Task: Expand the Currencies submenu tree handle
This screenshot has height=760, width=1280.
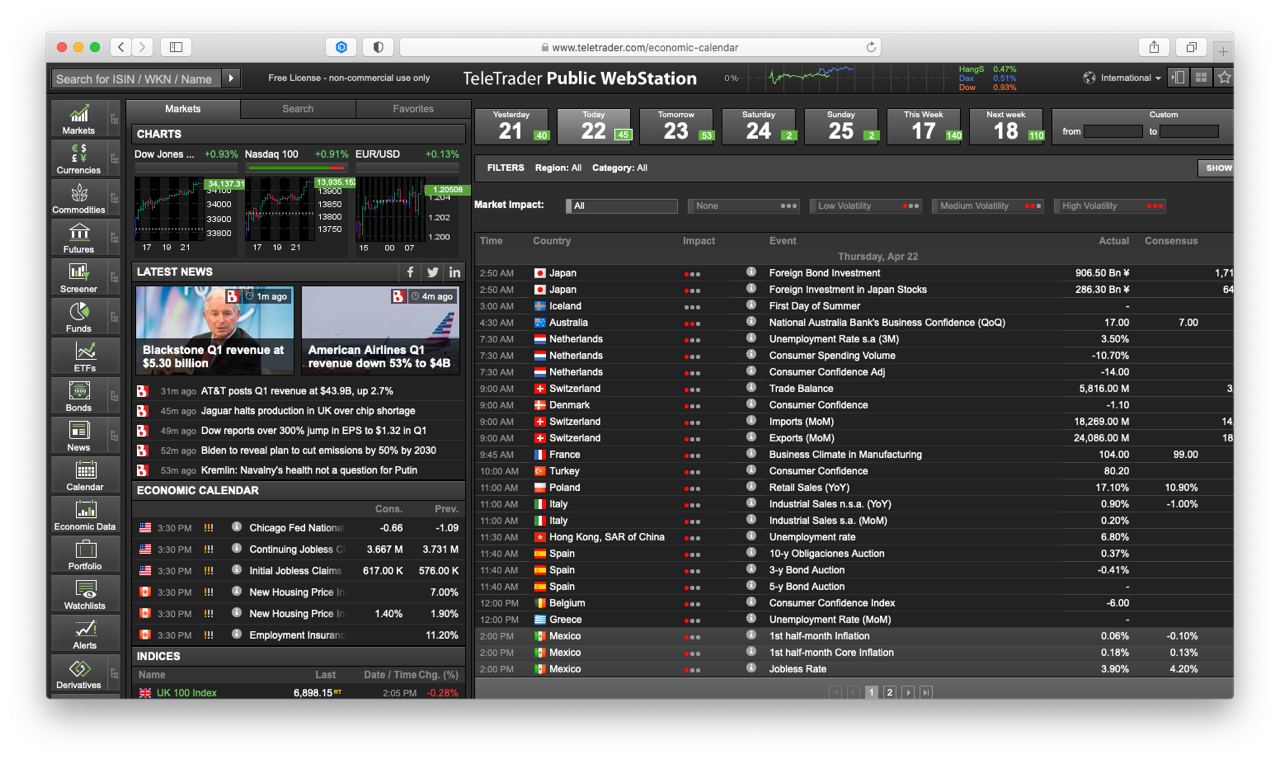Action: pyautogui.click(x=114, y=158)
